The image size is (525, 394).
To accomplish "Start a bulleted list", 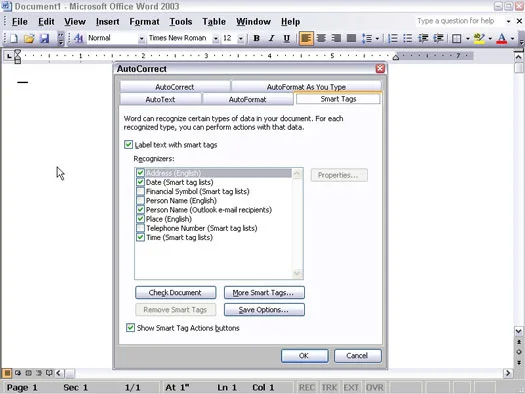I will 407,38.
